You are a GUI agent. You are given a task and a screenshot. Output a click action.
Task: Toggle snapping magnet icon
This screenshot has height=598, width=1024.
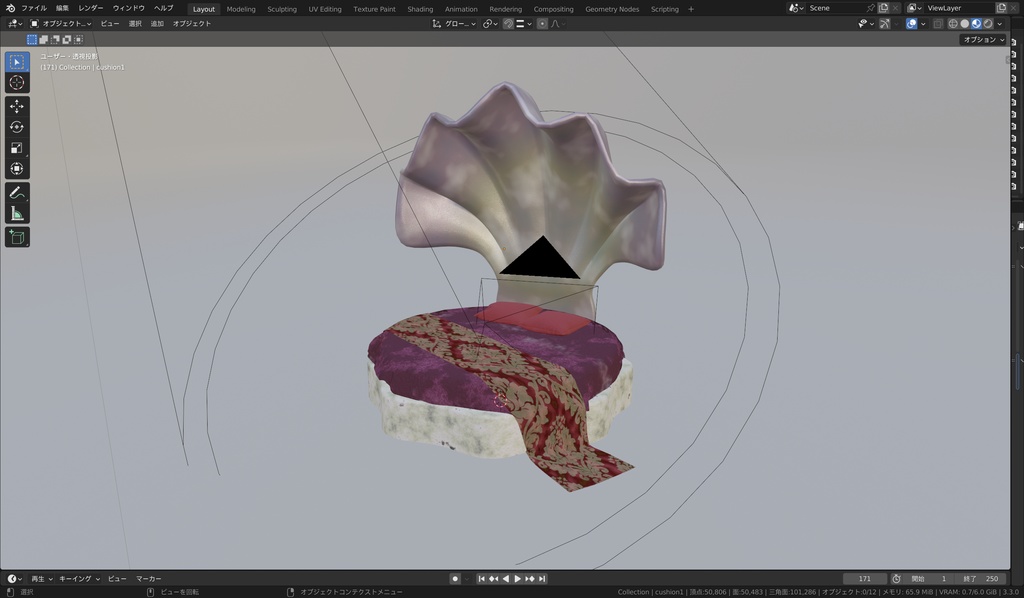tap(508, 24)
